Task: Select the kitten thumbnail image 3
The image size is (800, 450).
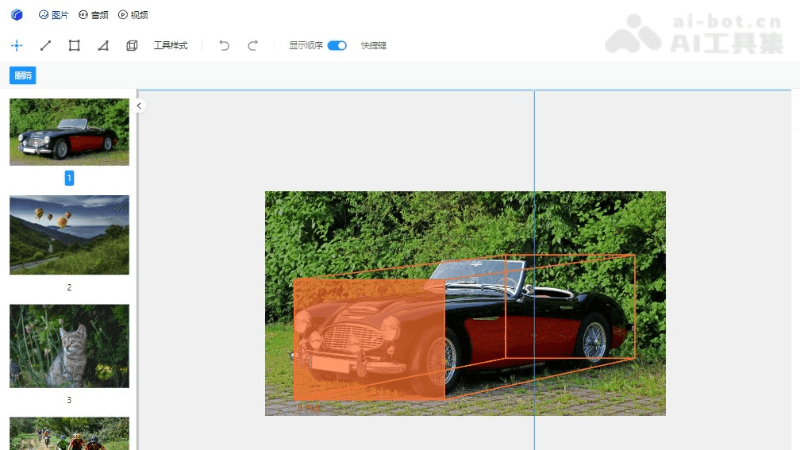Action: click(69, 345)
